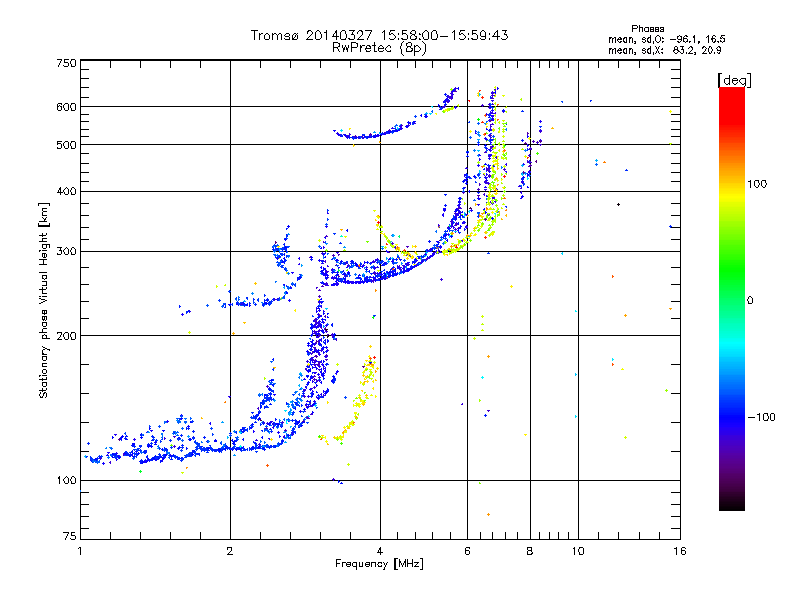Click the 'Stationary phase Virtual Height [km]' axis title
This screenshot has width=800, height=600.
coord(44,301)
